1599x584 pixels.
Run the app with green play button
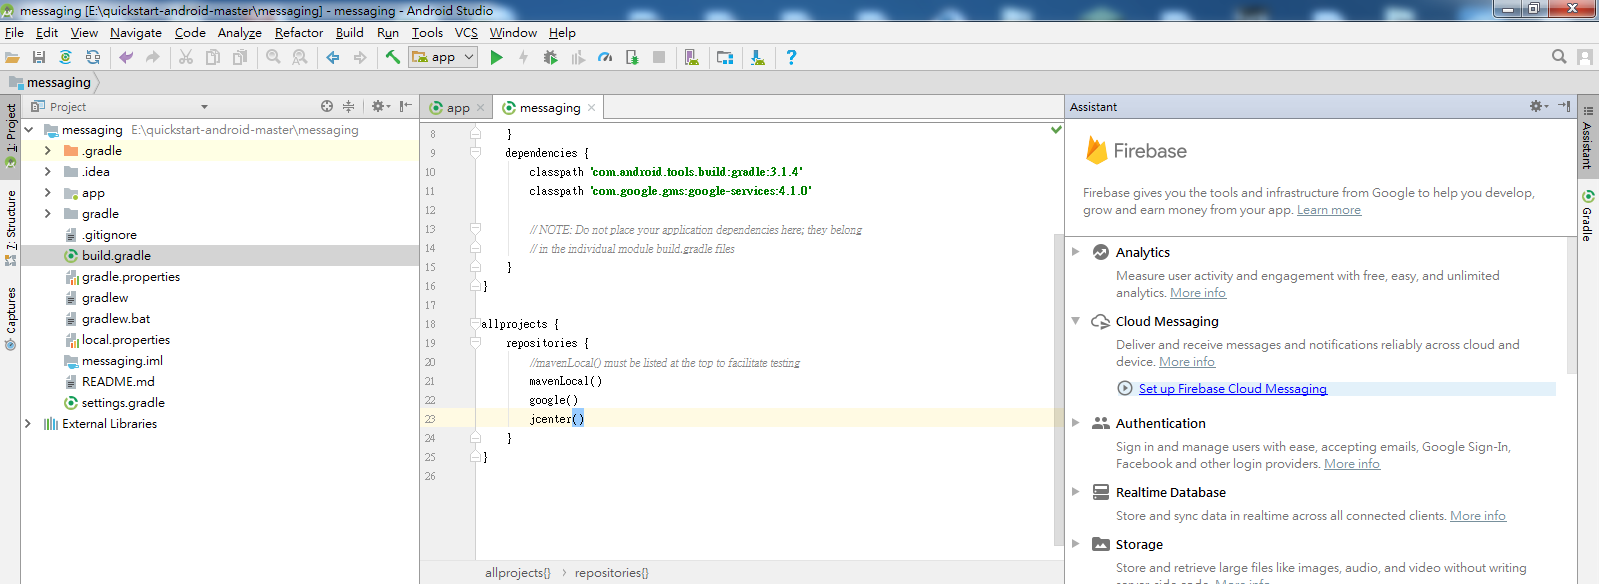496,57
